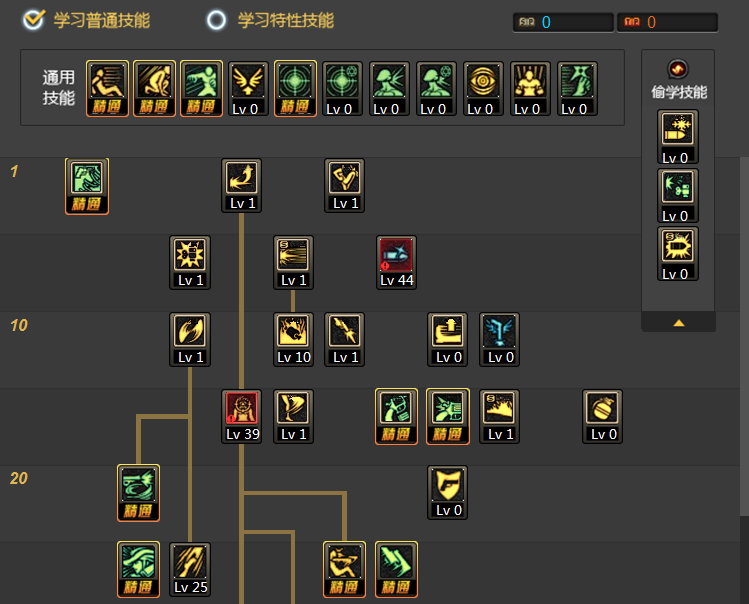Select the green whirlwind mastered skill at level 20

(x=139, y=493)
